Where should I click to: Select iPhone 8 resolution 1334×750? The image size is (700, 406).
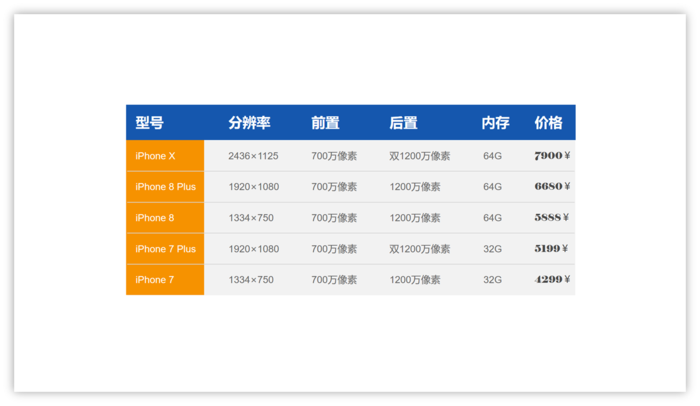pos(251,218)
